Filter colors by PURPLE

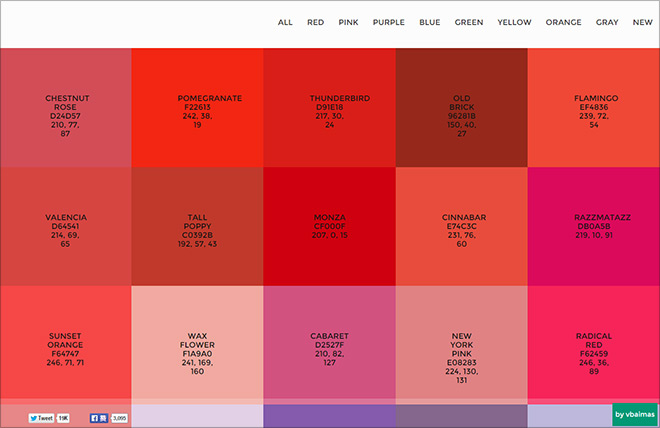pyautogui.click(x=389, y=22)
